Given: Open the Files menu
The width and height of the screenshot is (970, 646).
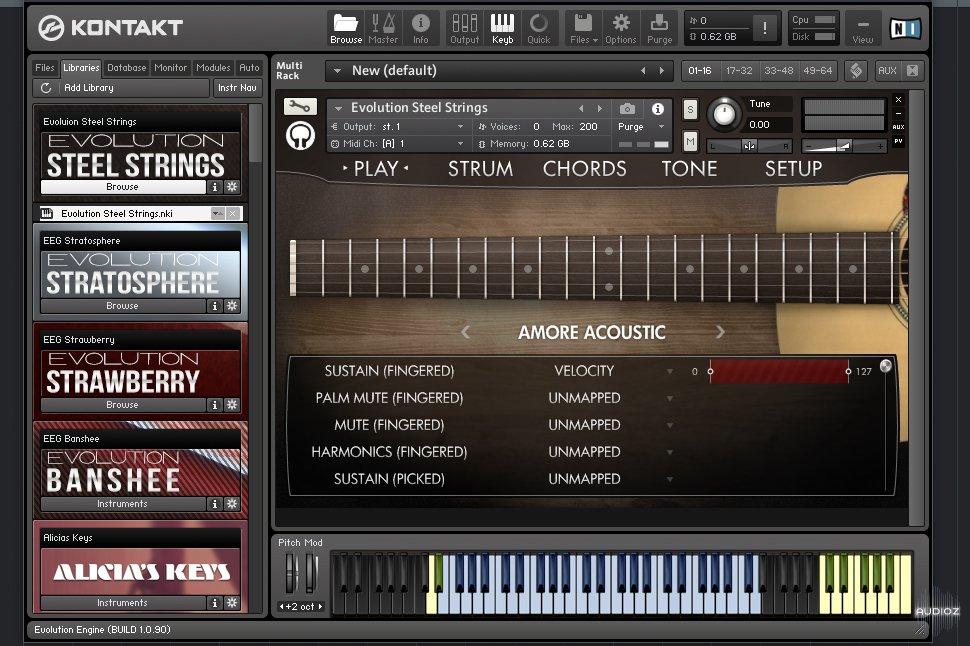Looking at the screenshot, I should (583, 28).
